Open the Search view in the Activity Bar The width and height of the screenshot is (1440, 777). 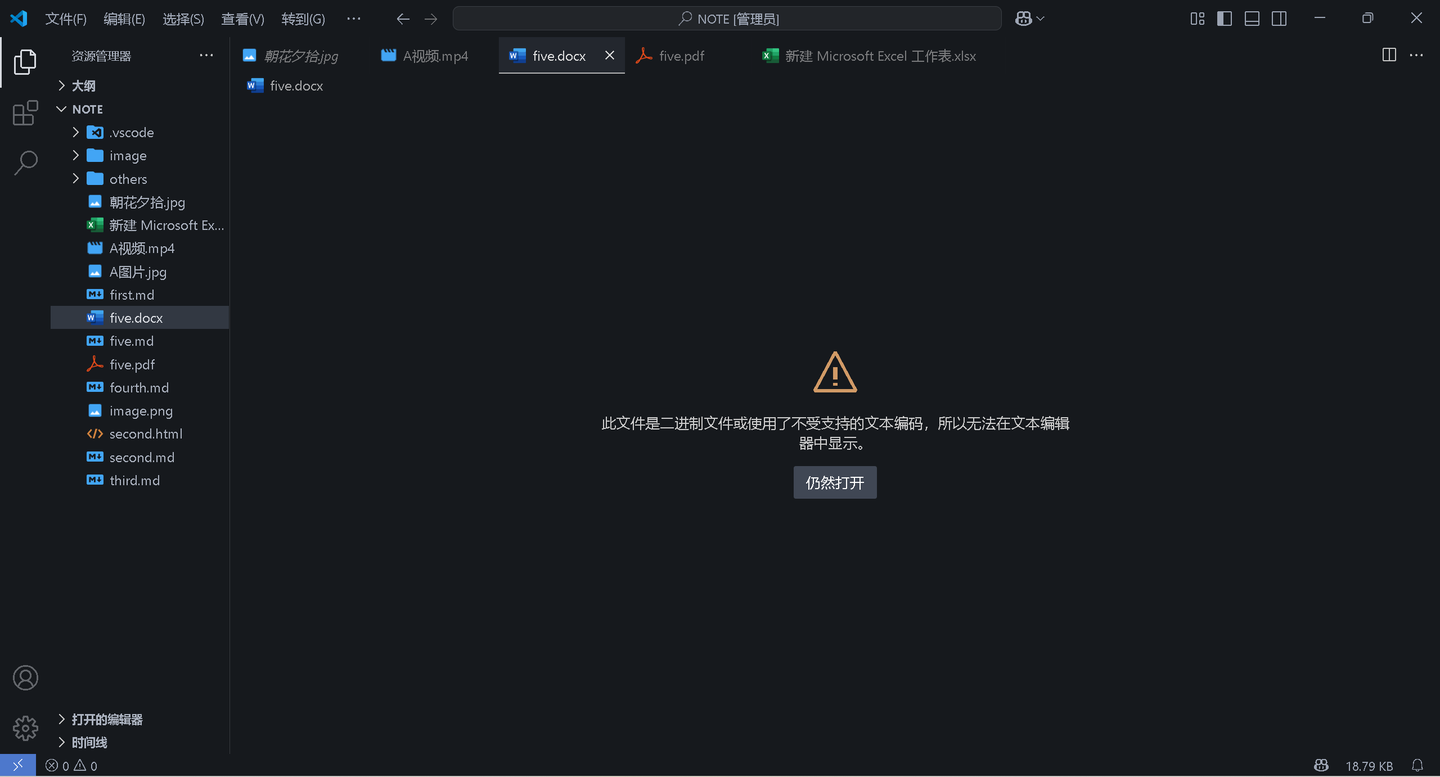click(25, 162)
